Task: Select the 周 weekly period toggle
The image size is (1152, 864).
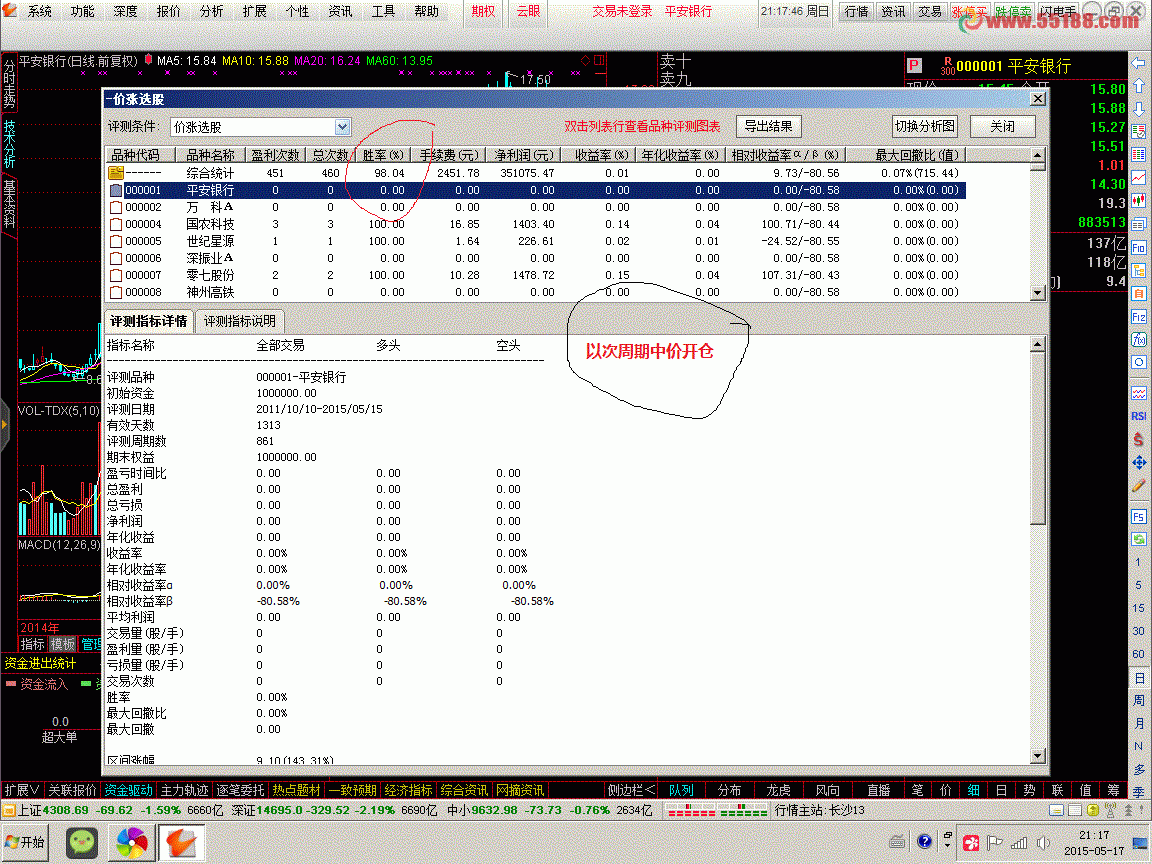Action: 1139,700
